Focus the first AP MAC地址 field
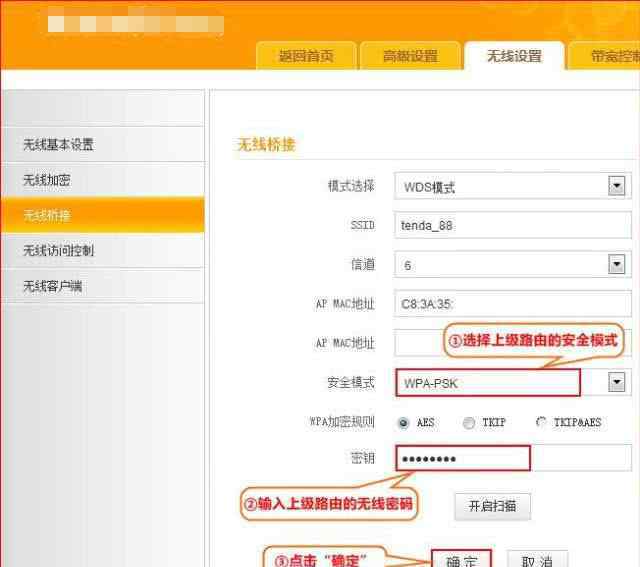Screen dimensions: 640x567 [510, 304]
